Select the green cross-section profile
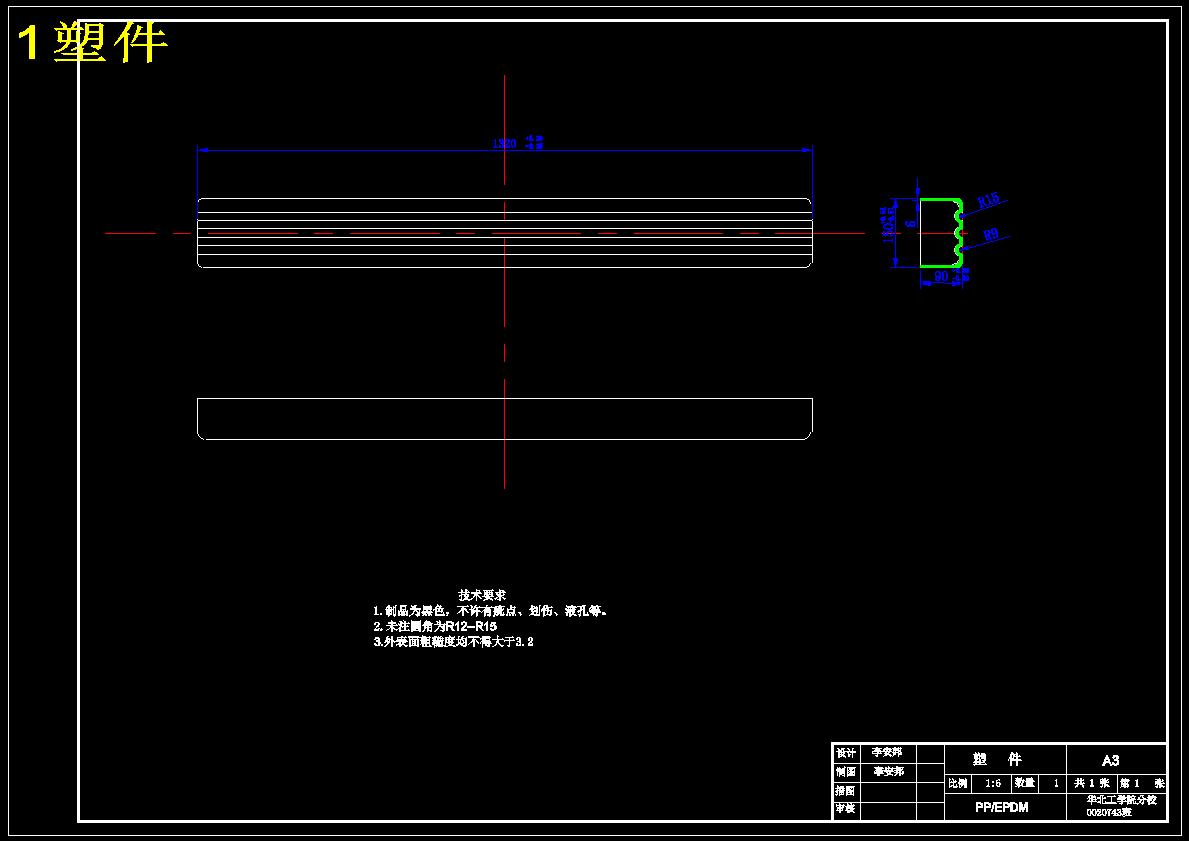 (x=942, y=233)
